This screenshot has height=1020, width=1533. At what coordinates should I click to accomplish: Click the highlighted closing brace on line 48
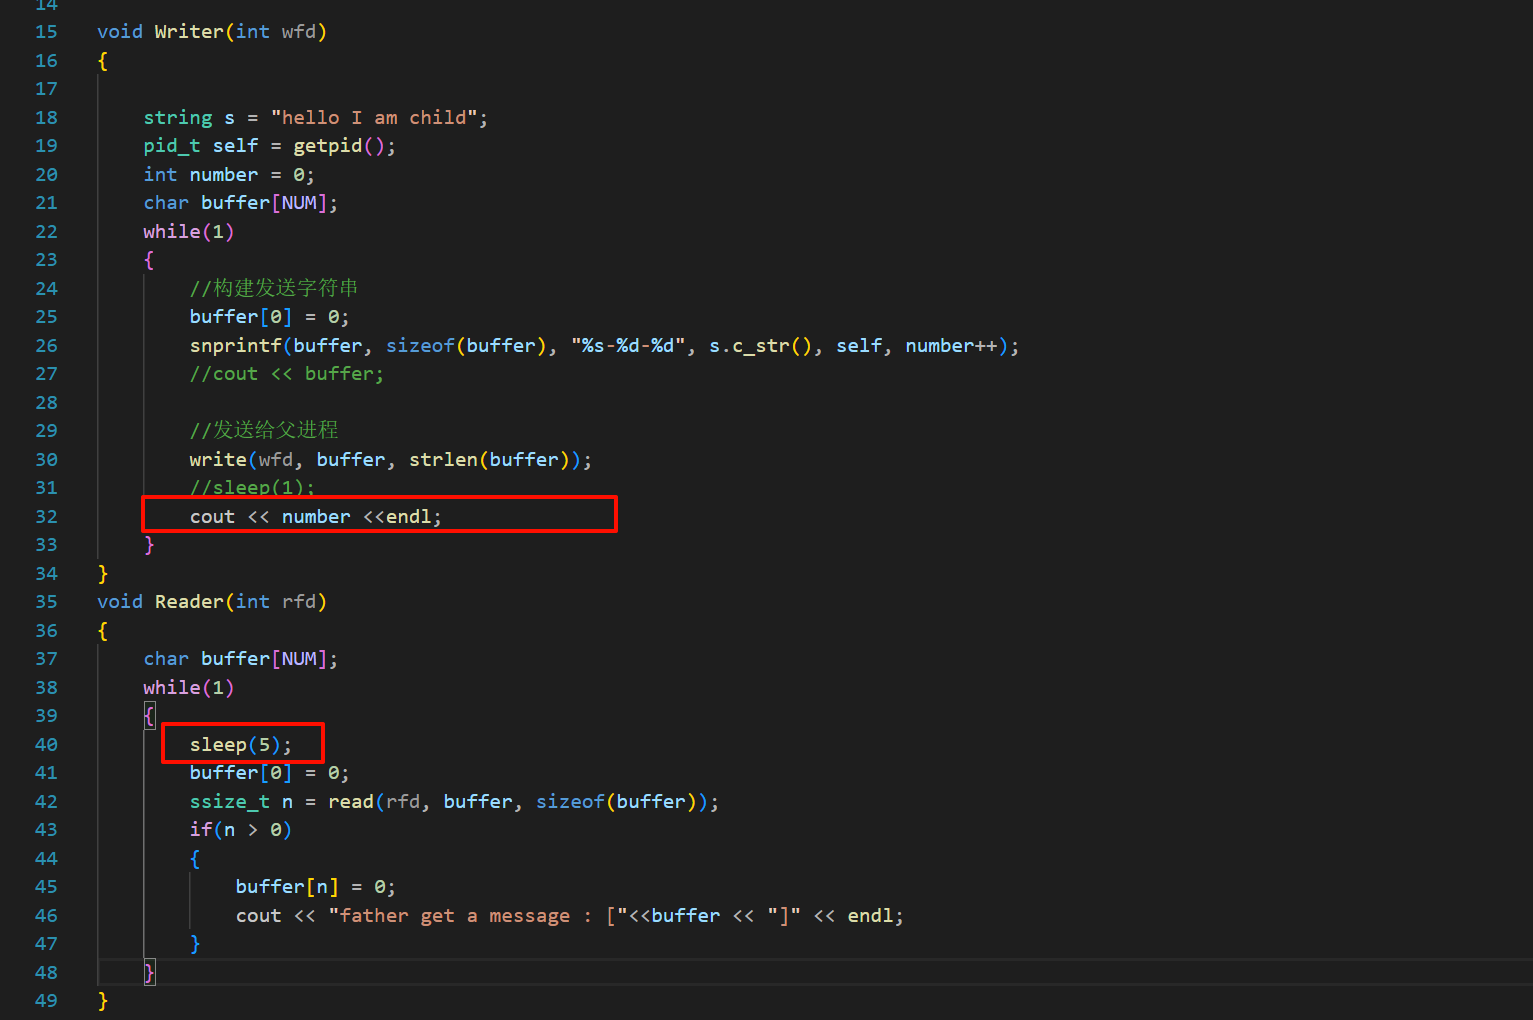[x=149, y=973]
